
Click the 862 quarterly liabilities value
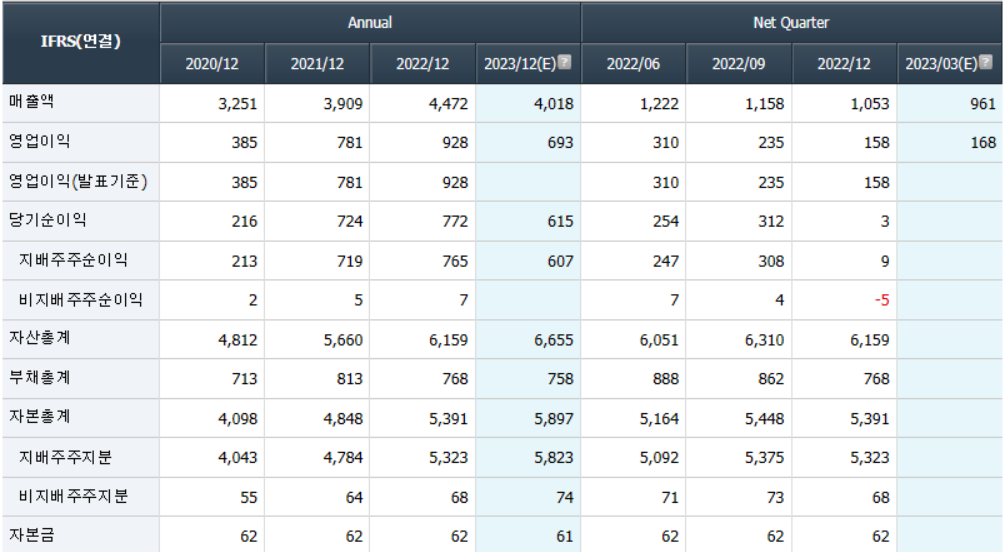[771, 379]
